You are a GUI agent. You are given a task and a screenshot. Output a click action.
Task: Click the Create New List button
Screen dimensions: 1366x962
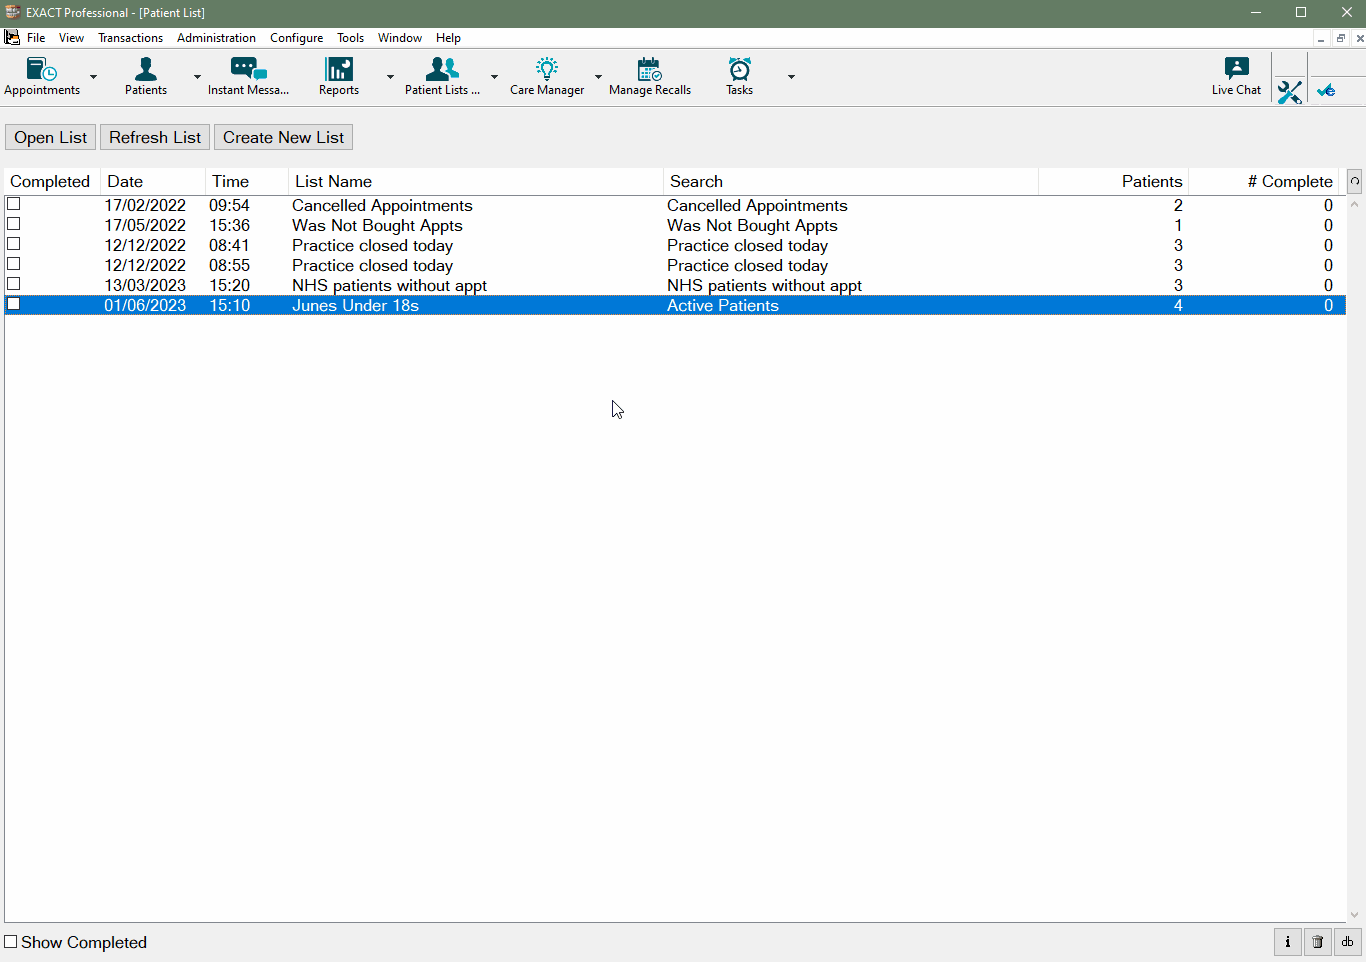pos(282,136)
